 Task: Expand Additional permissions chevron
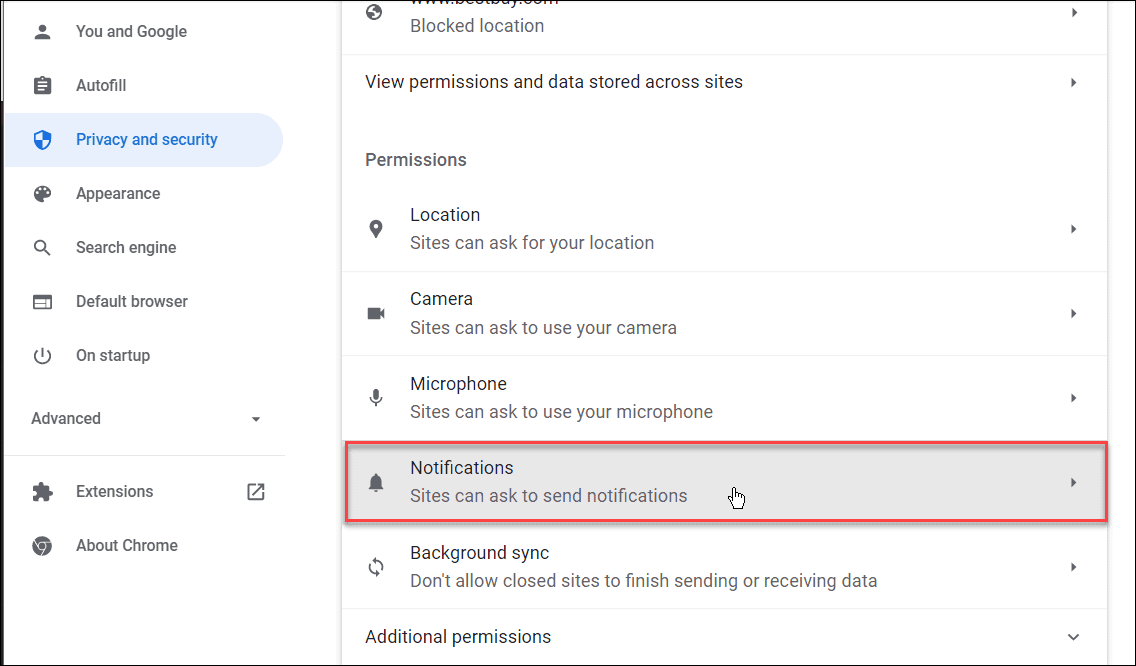pyautogui.click(x=1073, y=637)
